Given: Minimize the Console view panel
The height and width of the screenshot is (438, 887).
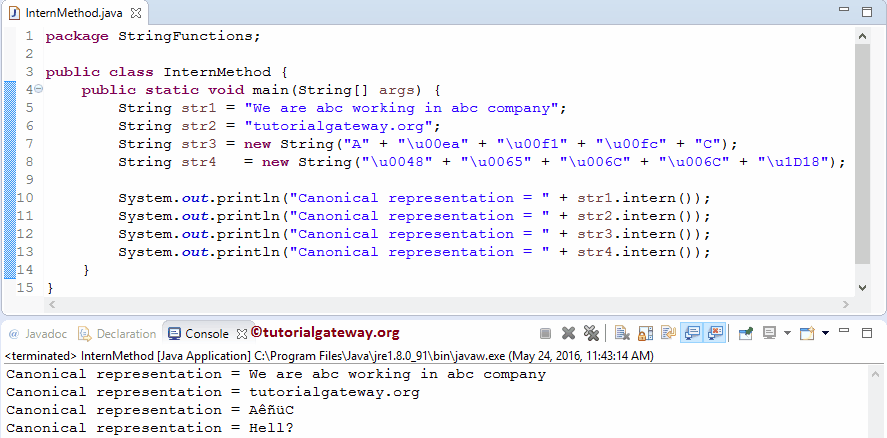Looking at the screenshot, I should click(844, 330).
